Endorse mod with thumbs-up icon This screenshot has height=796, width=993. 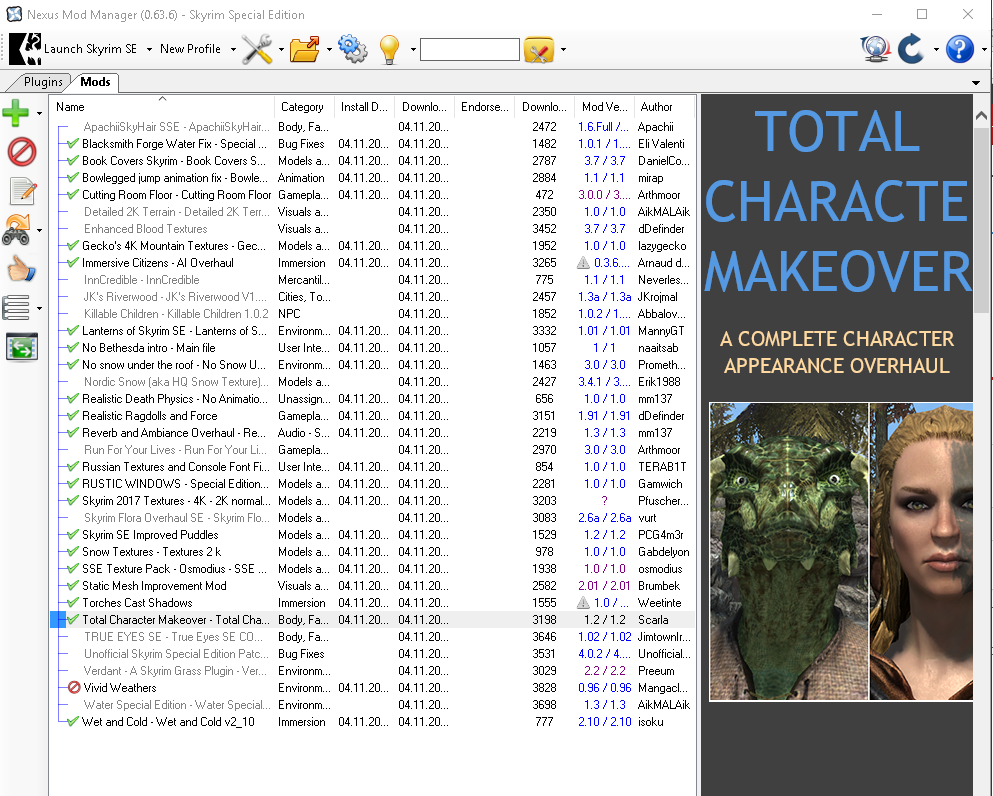point(22,270)
